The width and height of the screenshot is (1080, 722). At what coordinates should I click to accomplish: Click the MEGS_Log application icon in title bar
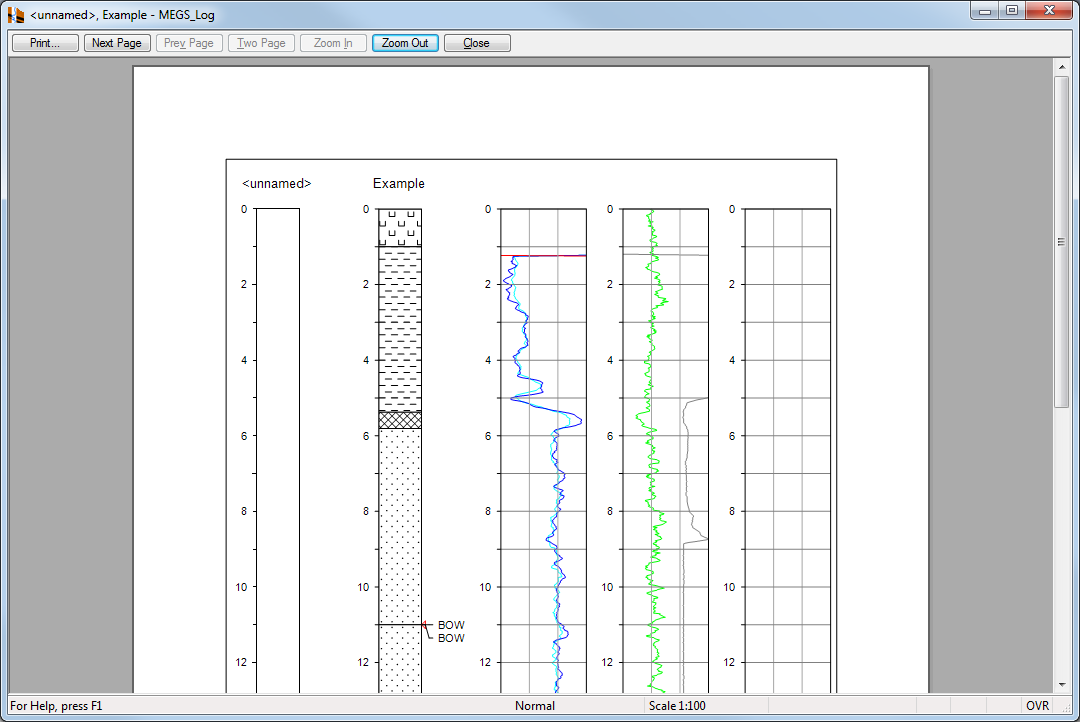point(16,15)
